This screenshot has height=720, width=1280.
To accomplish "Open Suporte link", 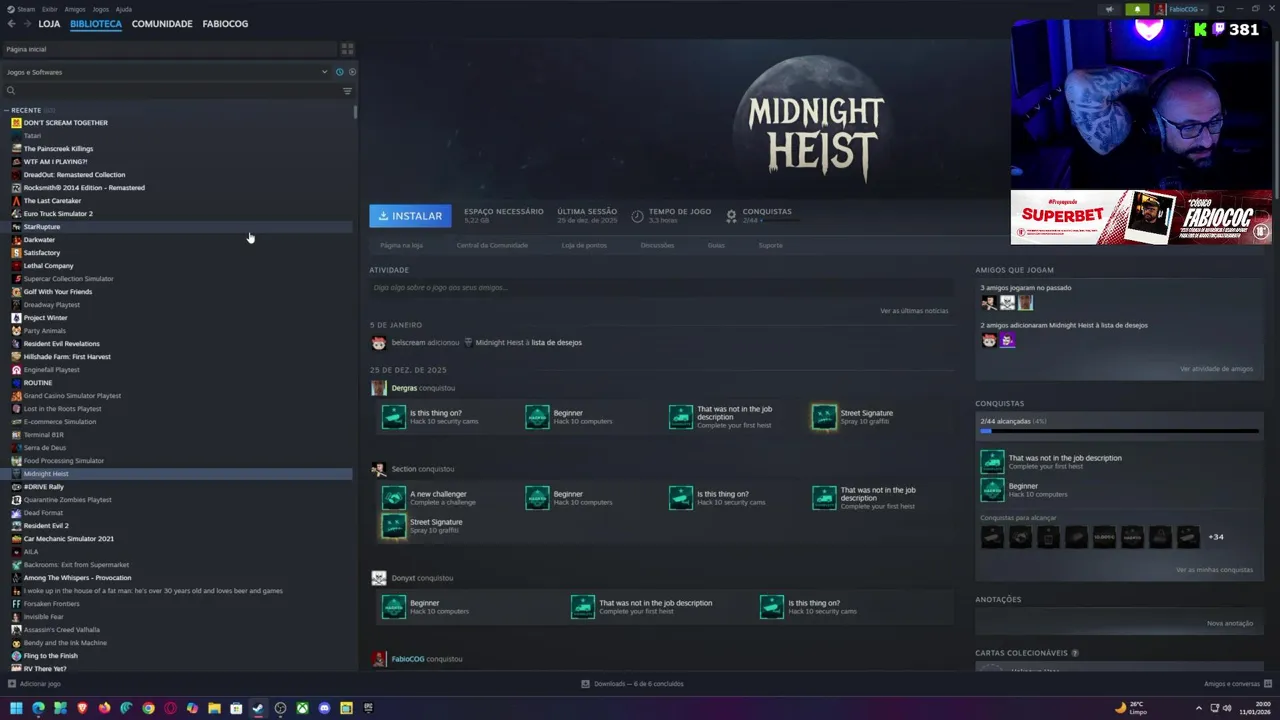I will click(770, 245).
